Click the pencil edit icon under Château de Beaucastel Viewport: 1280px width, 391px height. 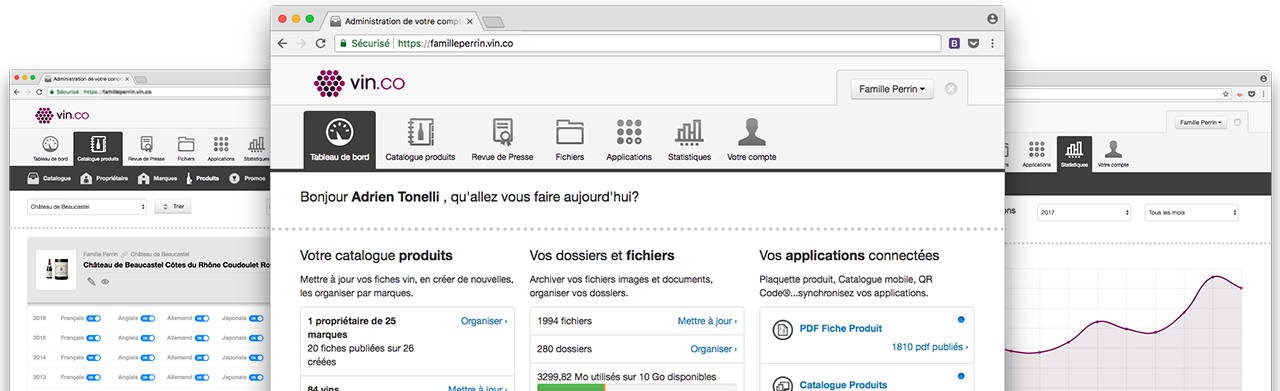click(91, 281)
